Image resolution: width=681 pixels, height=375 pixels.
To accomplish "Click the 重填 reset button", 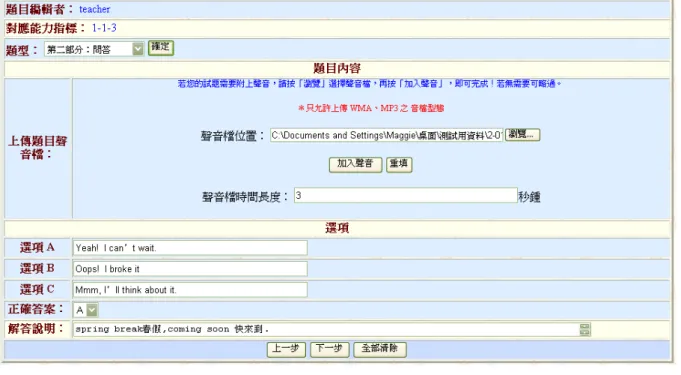I will pos(399,164).
